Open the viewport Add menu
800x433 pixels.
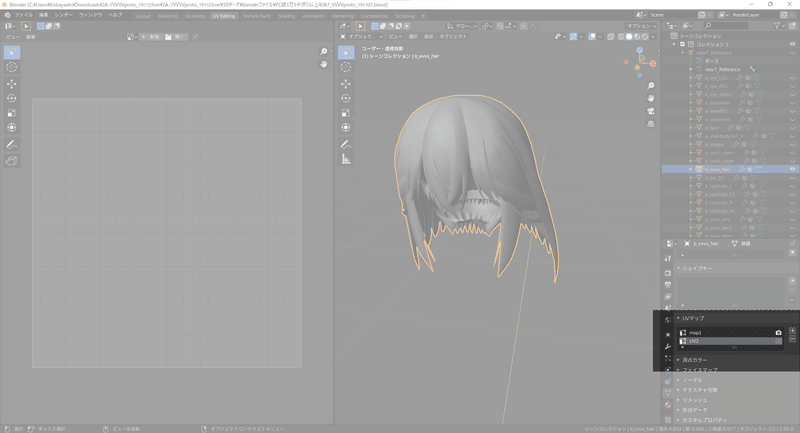(x=429, y=37)
